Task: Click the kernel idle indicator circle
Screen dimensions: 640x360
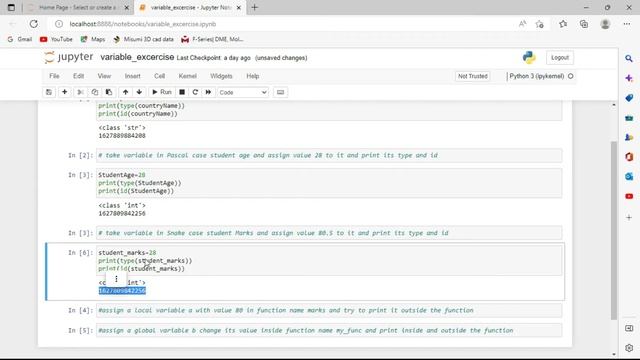Action: point(571,76)
